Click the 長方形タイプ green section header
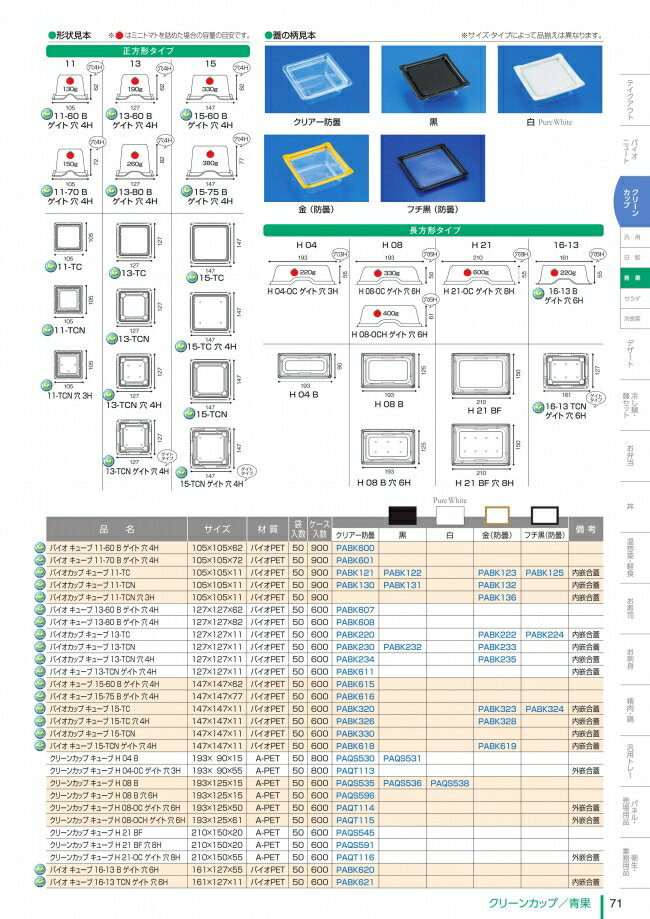Screen dimensions: 650x919 pyautogui.click(x=434, y=230)
